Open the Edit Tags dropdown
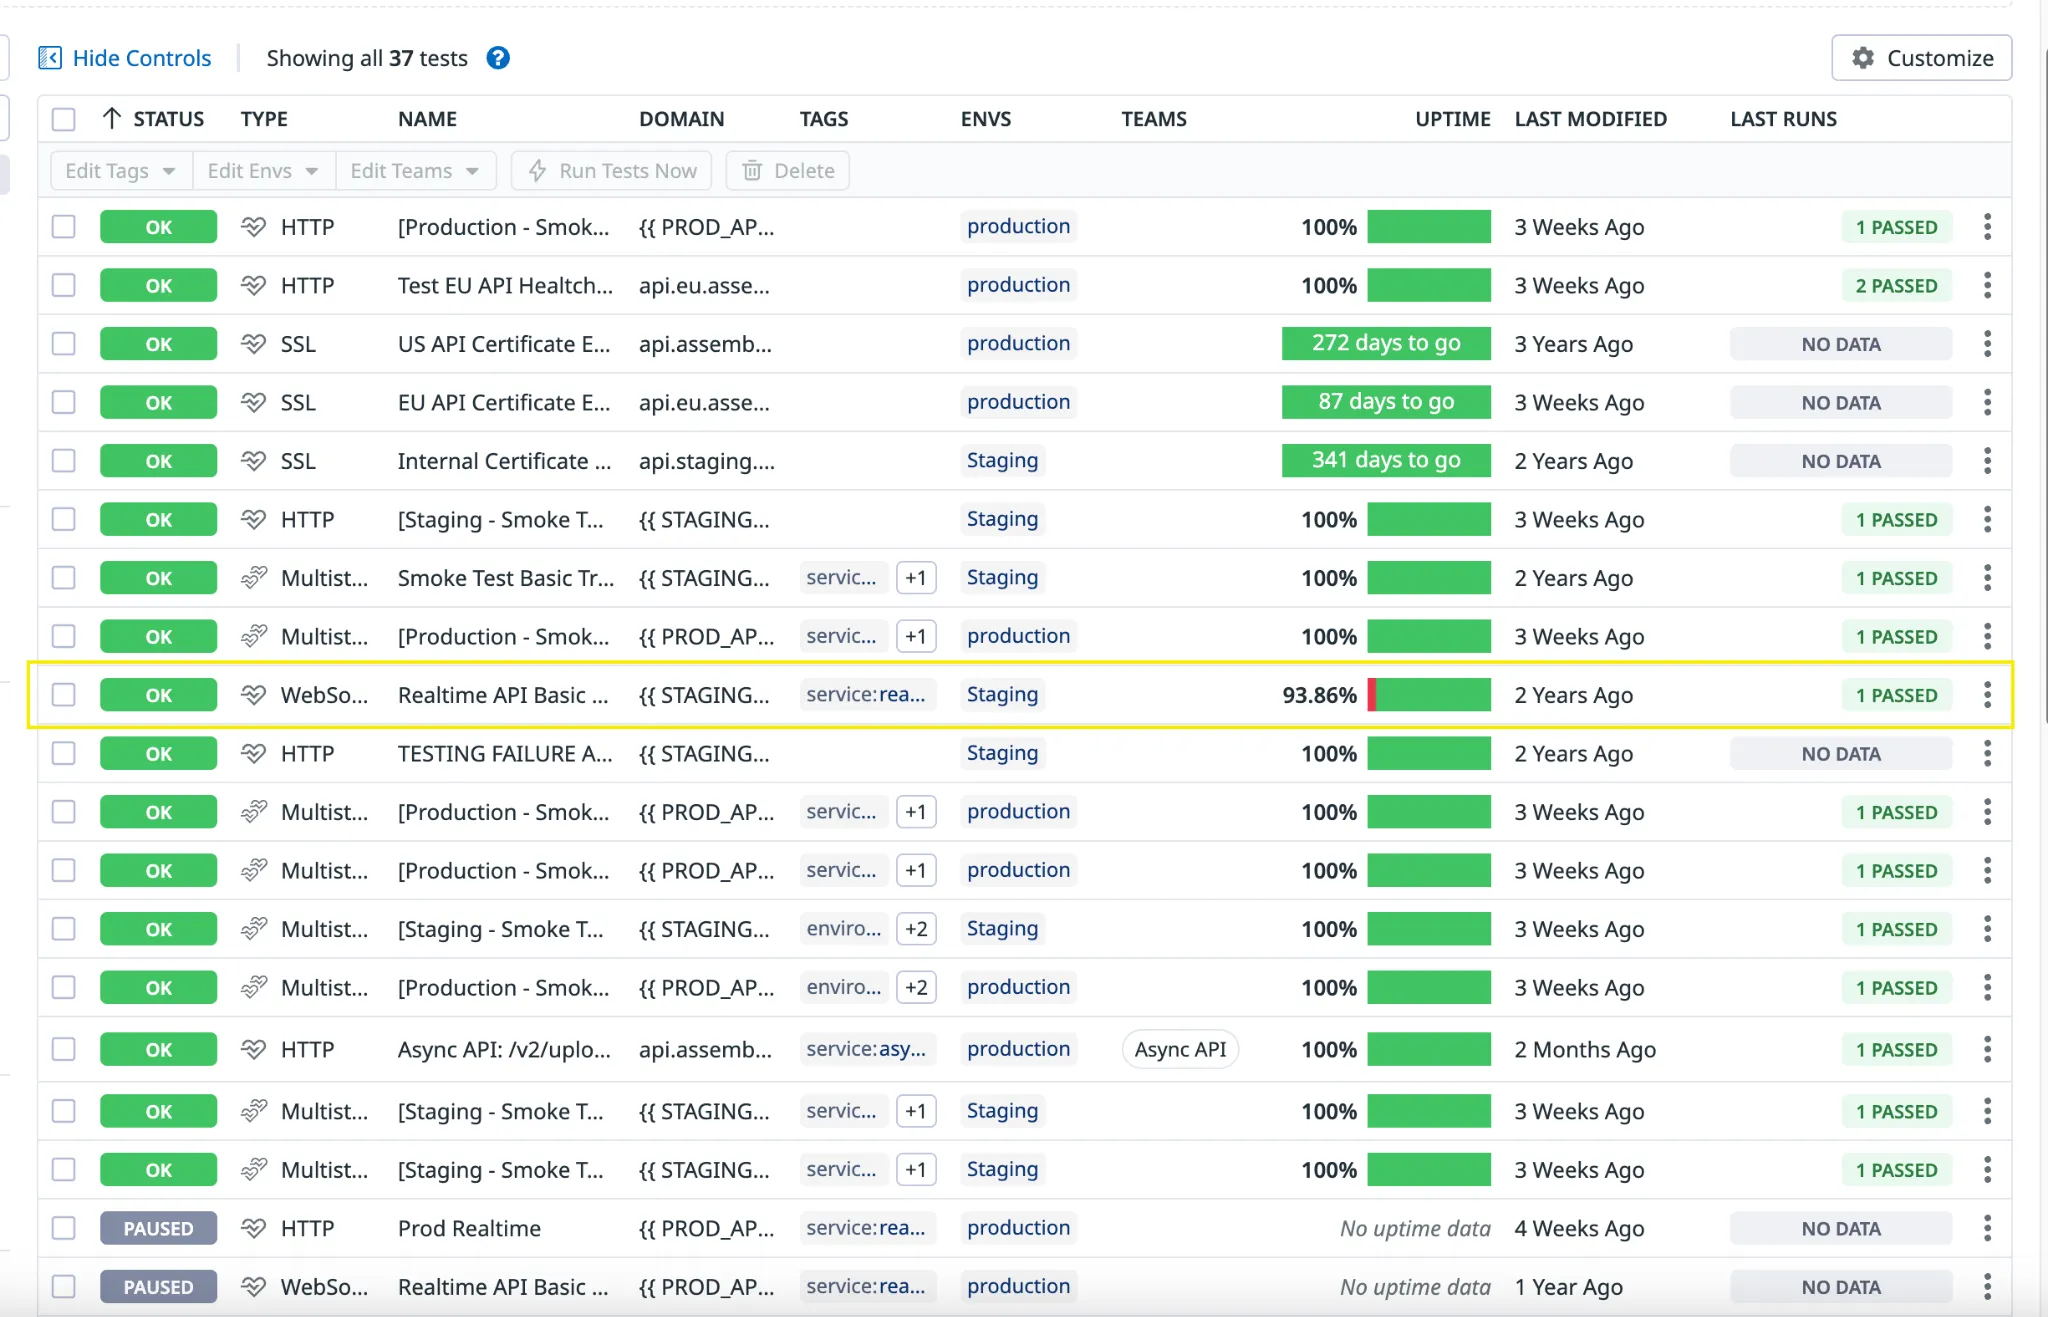This screenshot has height=1317, width=2048. click(x=120, y=171)
